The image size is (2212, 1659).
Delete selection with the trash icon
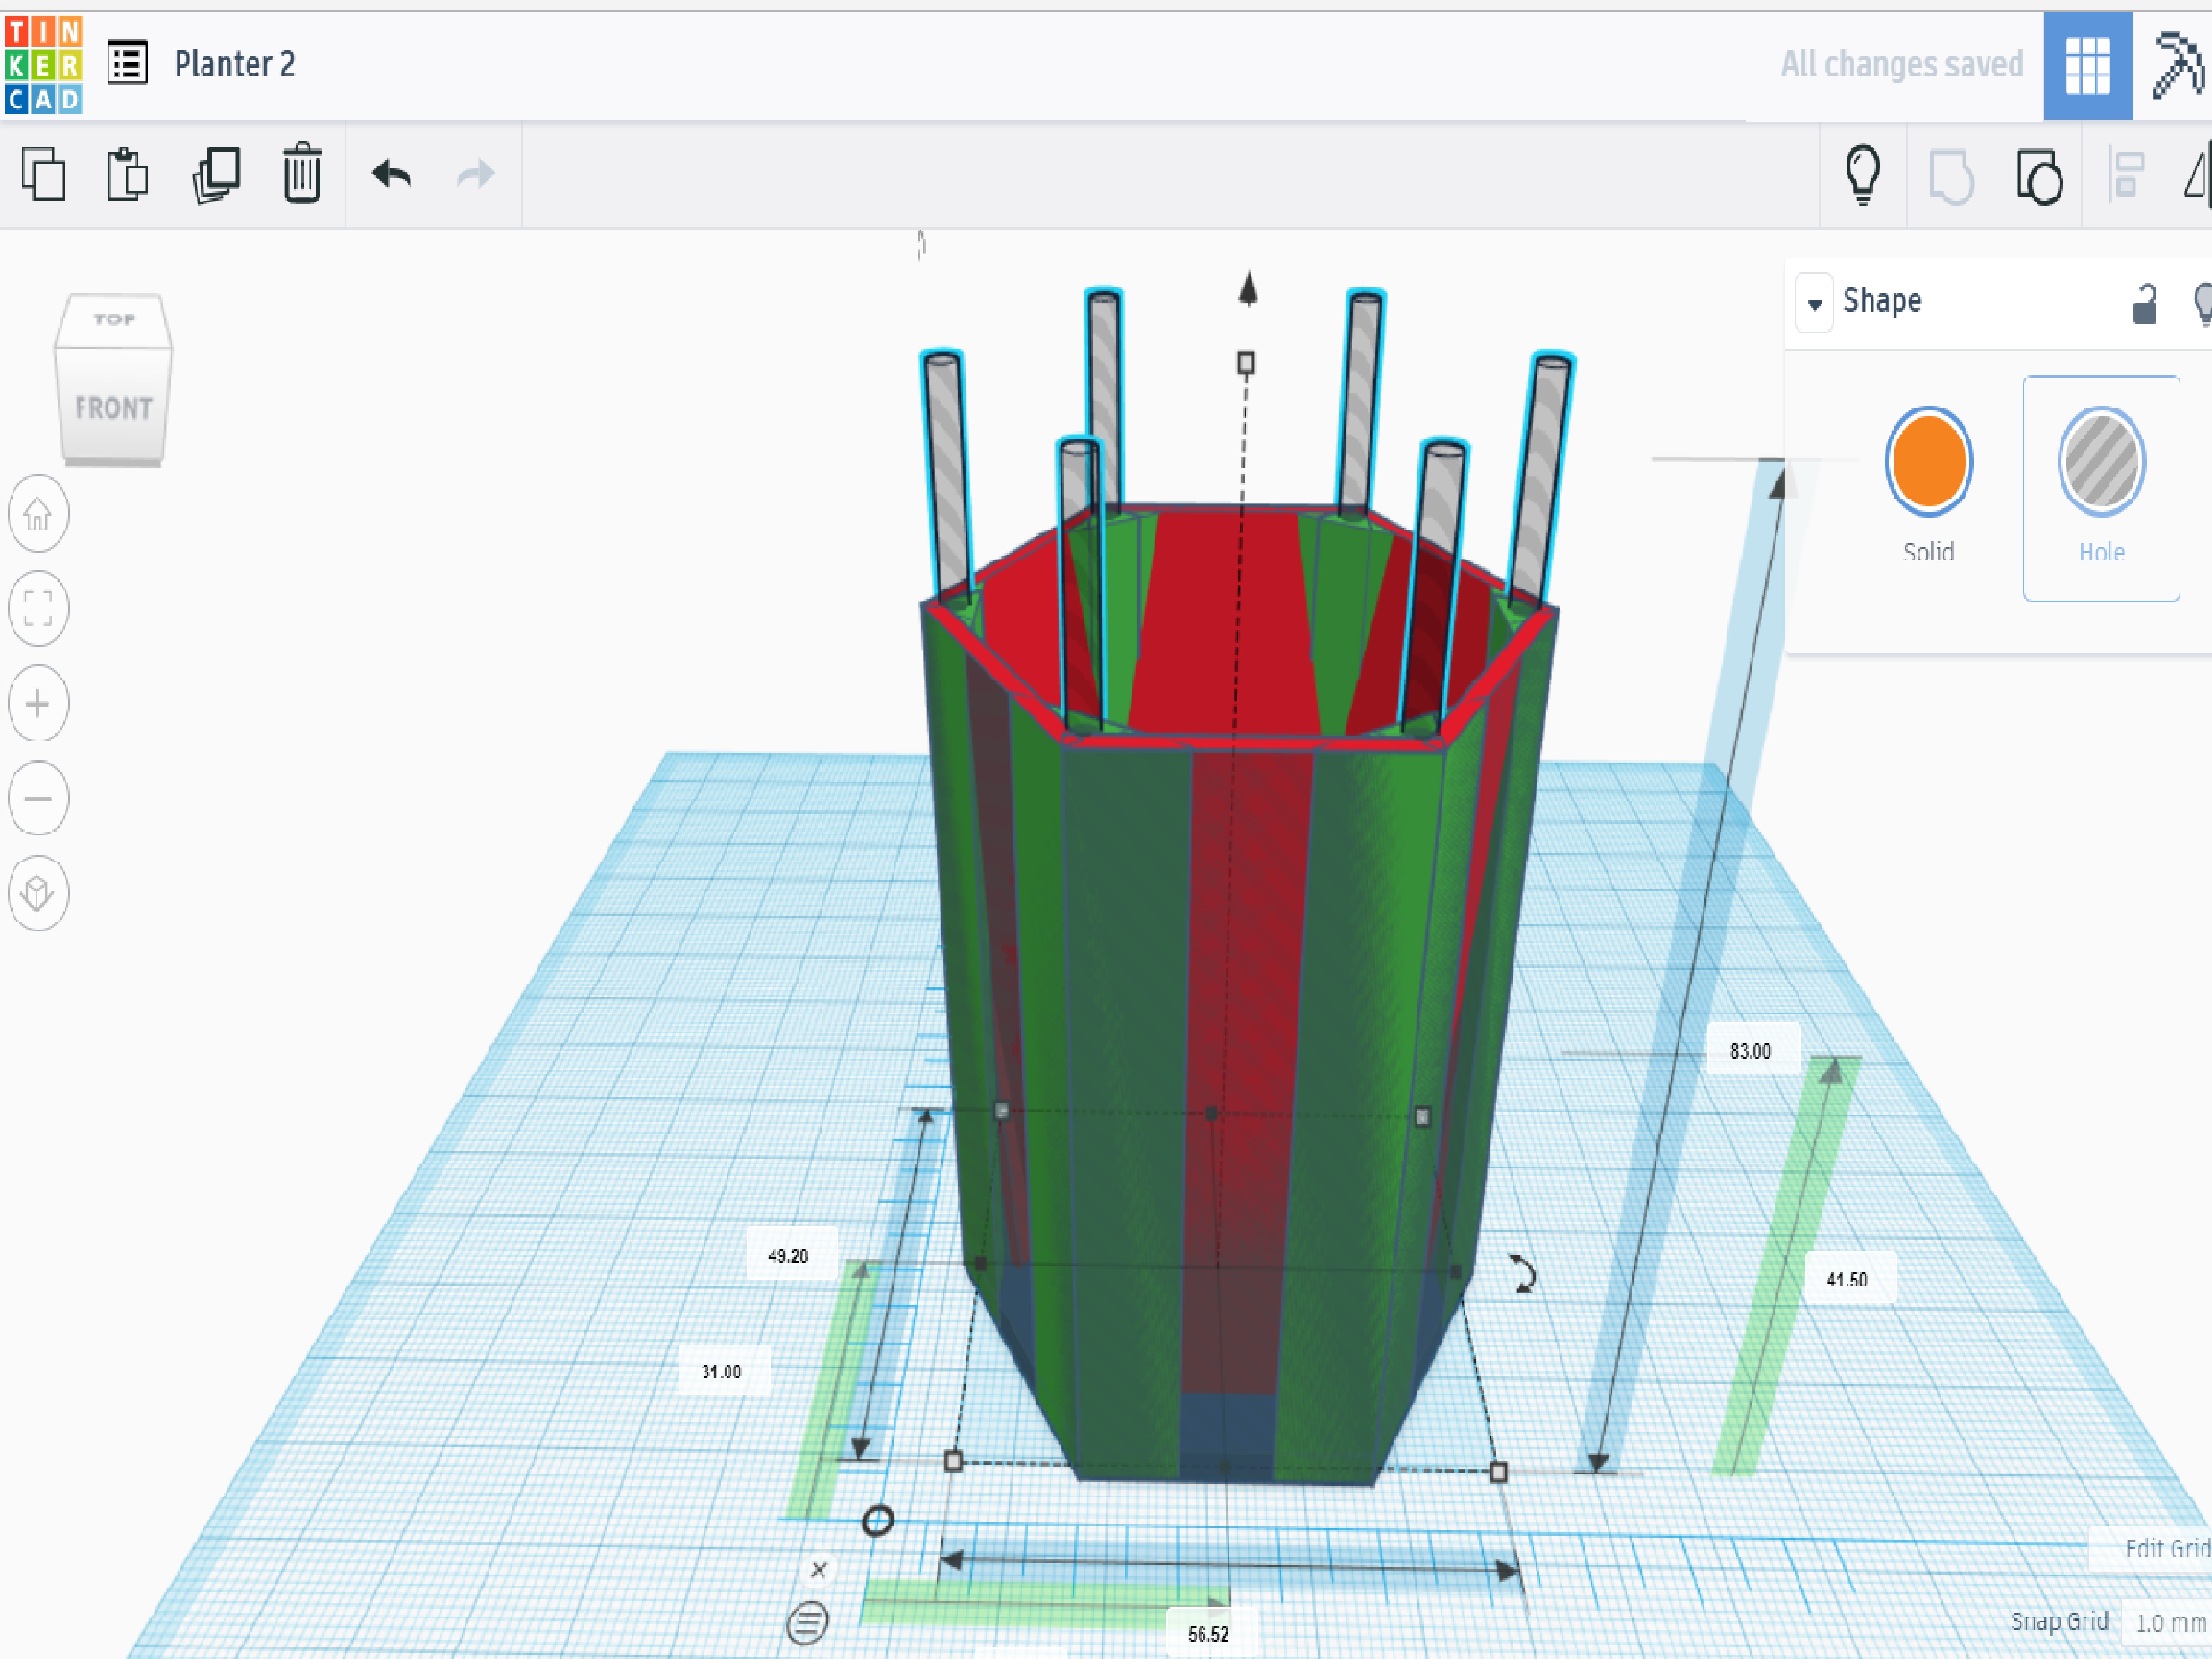point(302,174)
